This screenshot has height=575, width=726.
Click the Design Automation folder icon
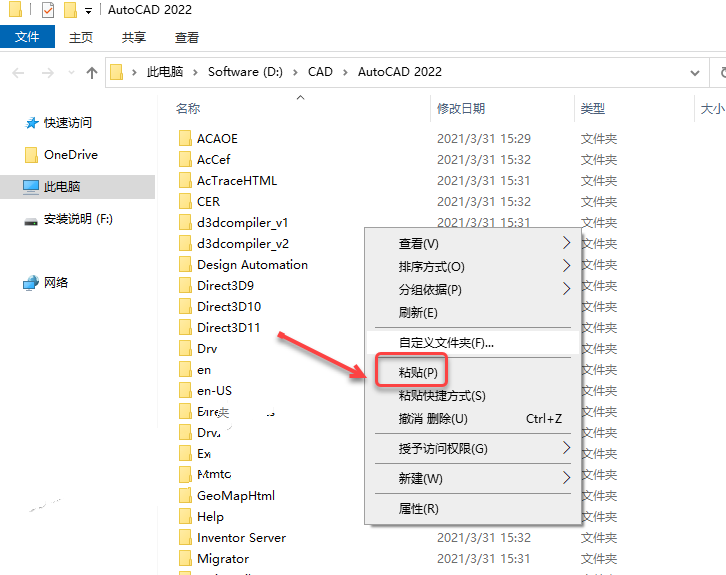[x=185, y=264]
